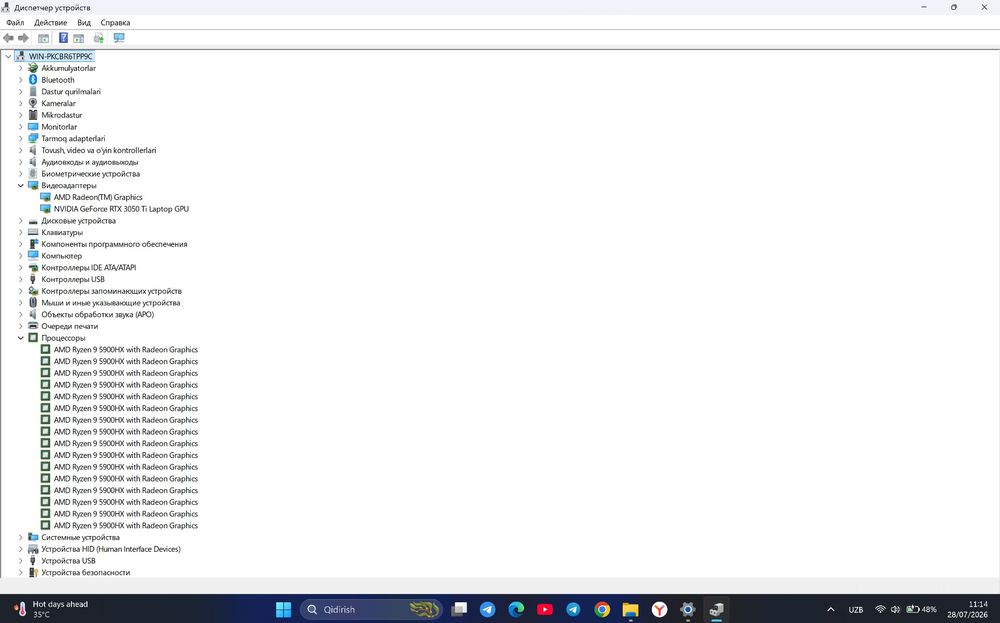1000x623 pixels.
Task: Click the Устройства безопасности key icon
Action: click(33, 573)
